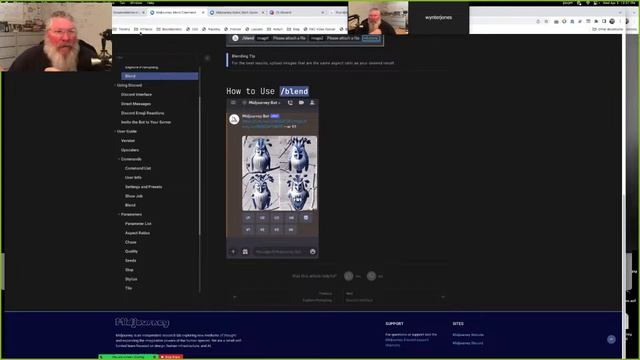Open Blend listed below Show Job

130,205
